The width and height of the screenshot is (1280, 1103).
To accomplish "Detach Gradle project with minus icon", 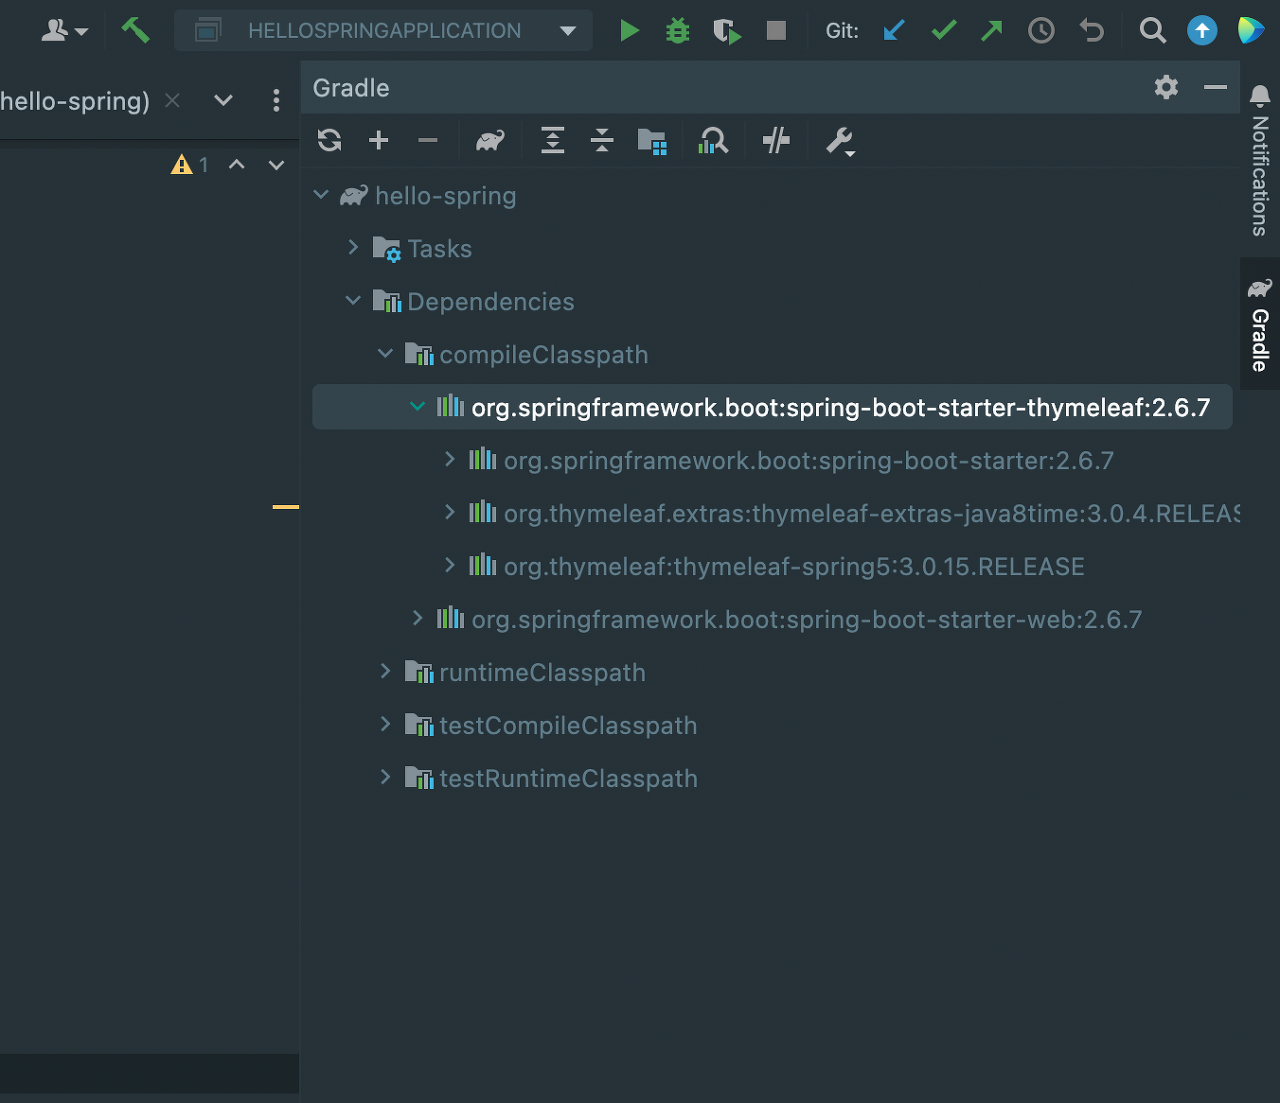I will (x=428, y=140).
